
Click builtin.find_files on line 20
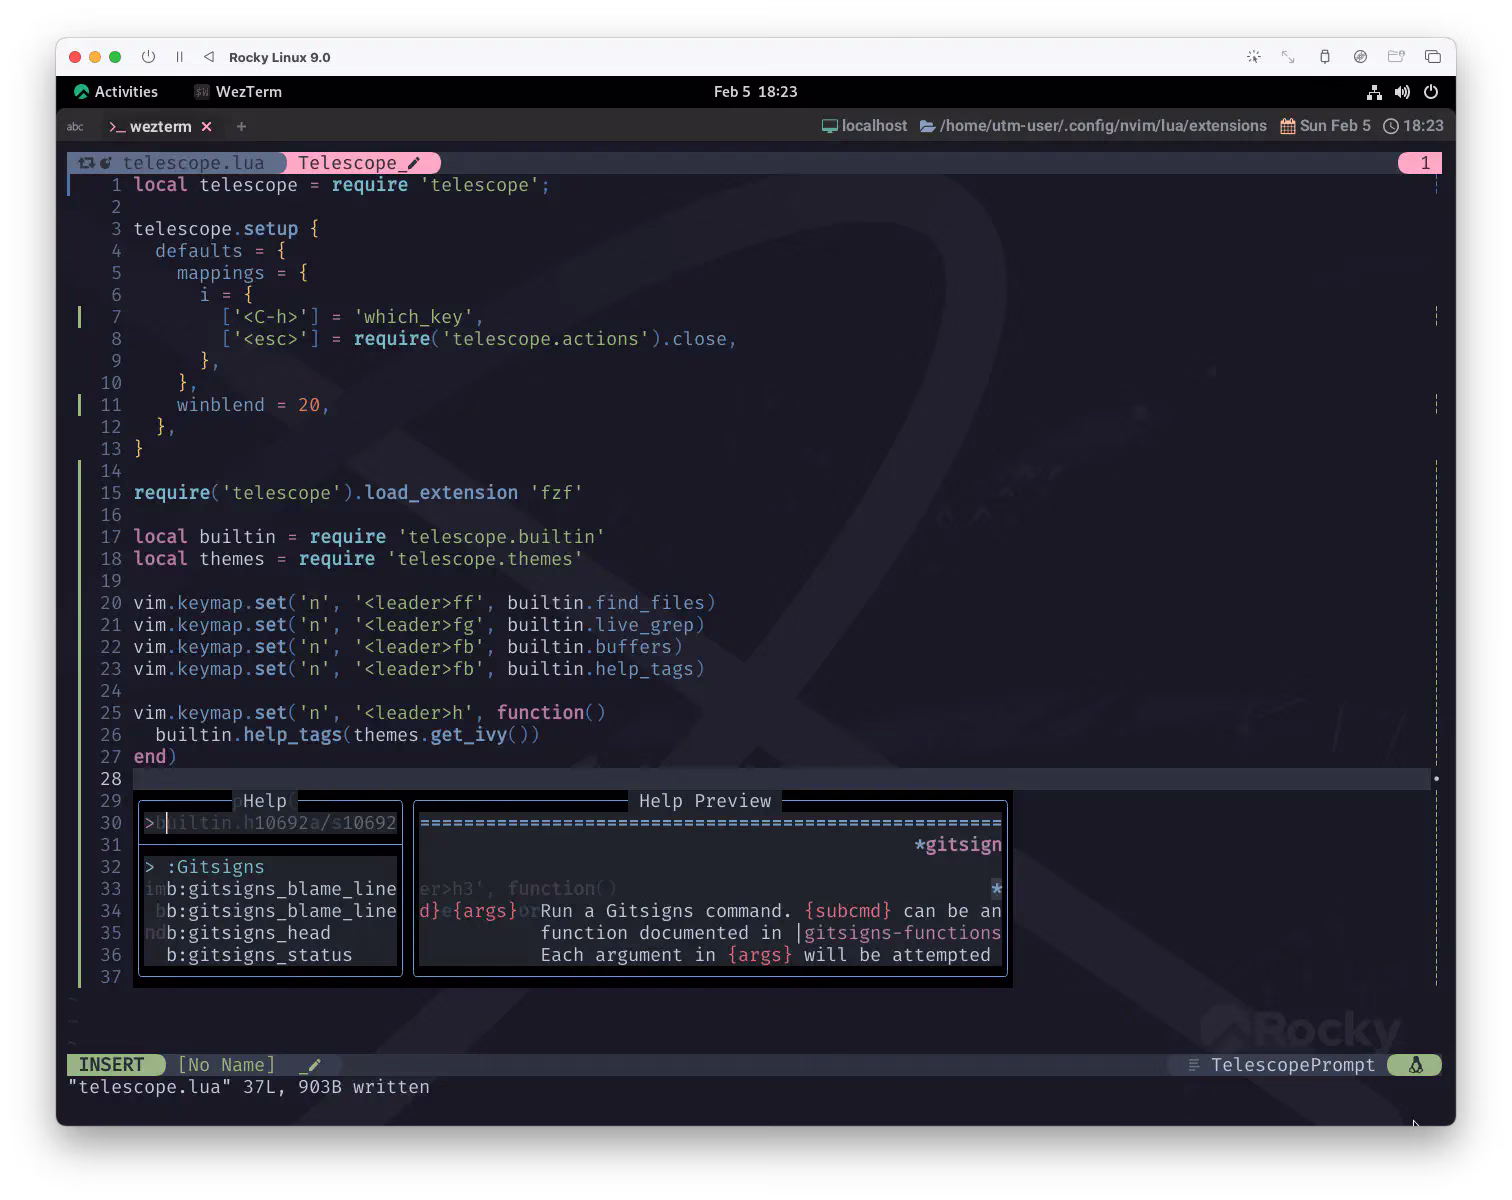click(x=606, y=603)
